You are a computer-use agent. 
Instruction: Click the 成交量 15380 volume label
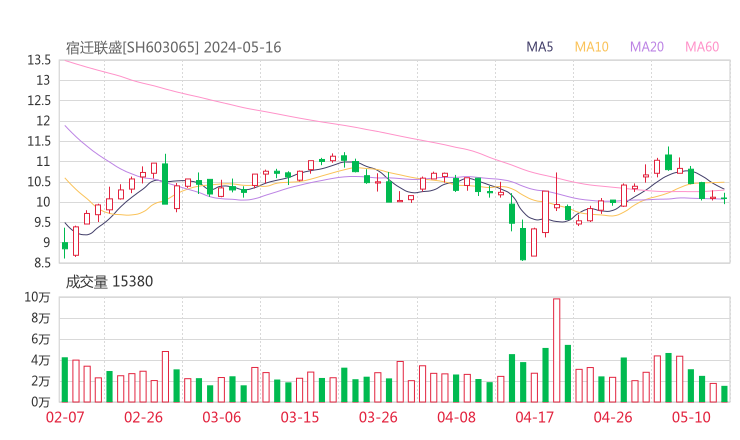click(110, 282)
